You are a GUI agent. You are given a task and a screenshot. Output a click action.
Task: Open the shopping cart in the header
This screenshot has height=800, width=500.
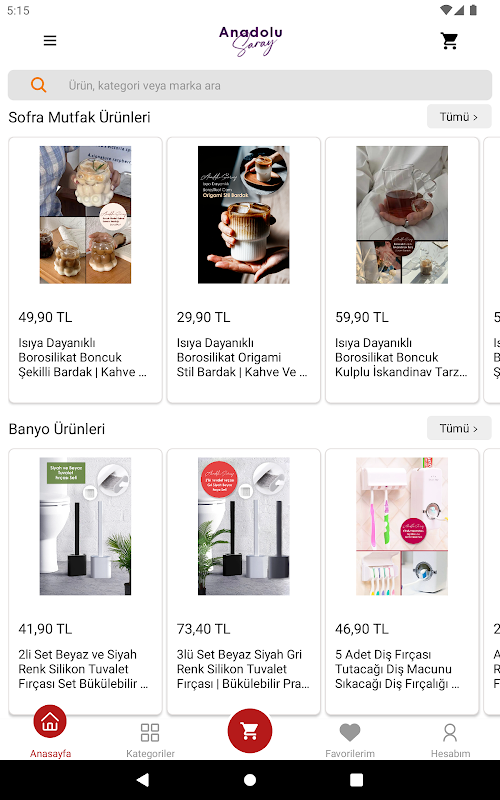tap(449, 41)
